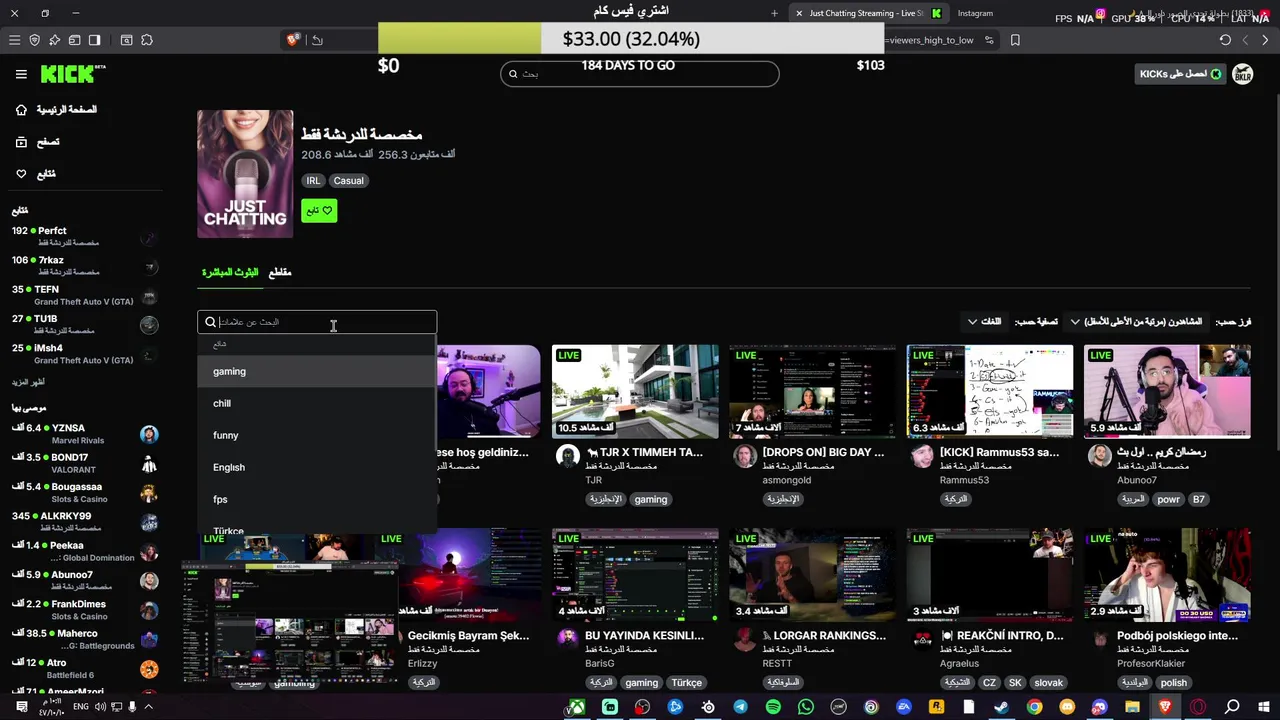Expand show more followed channels
The image size is (1280, 720).
[28, 382]
